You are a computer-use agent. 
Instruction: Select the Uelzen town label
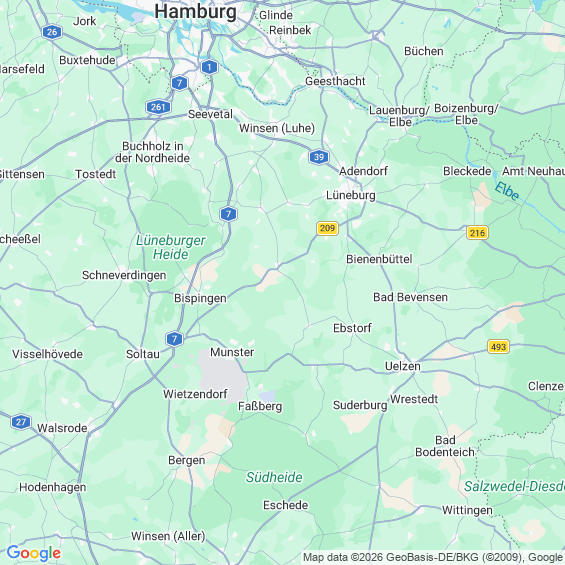pos(402,366)
